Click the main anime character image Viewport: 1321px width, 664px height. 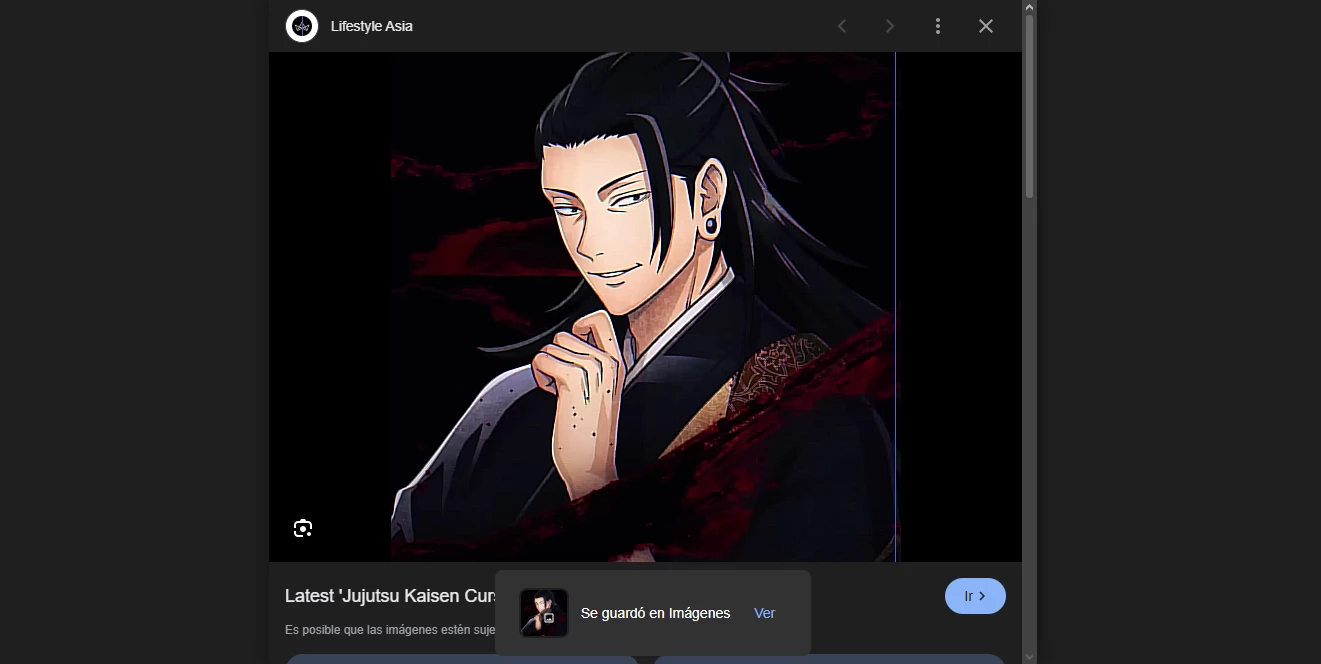click(645, 307)
